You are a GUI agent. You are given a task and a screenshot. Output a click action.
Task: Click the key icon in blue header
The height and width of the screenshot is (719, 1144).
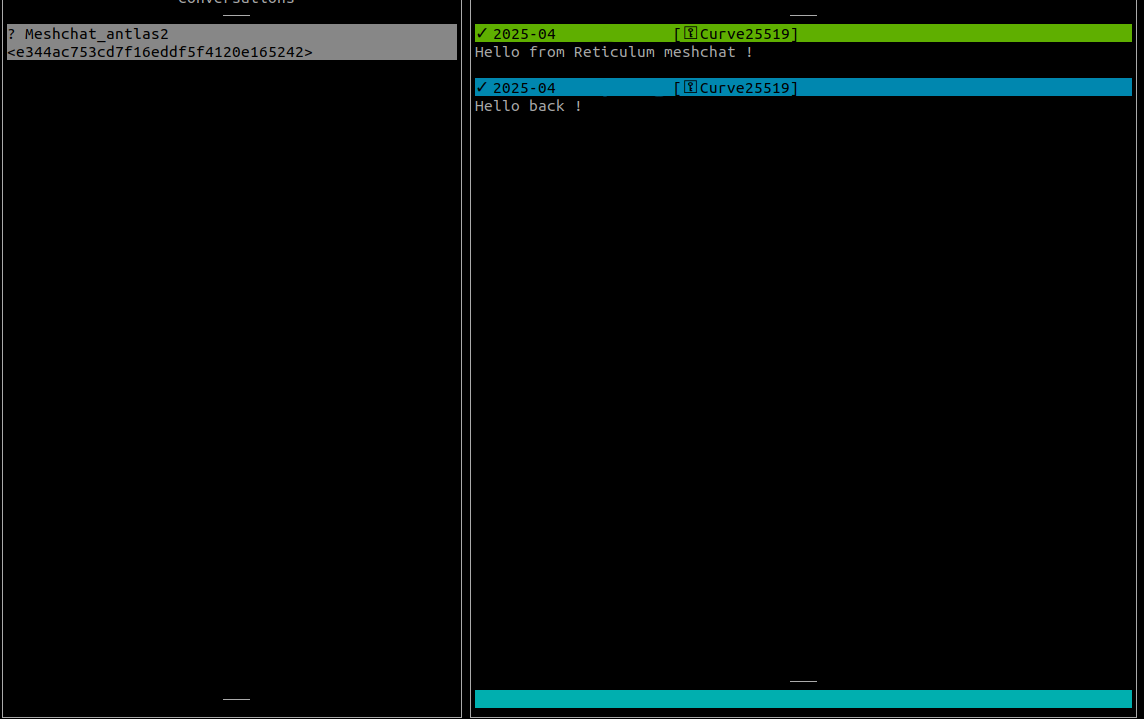pyautogui.click(x=690, y=88)
